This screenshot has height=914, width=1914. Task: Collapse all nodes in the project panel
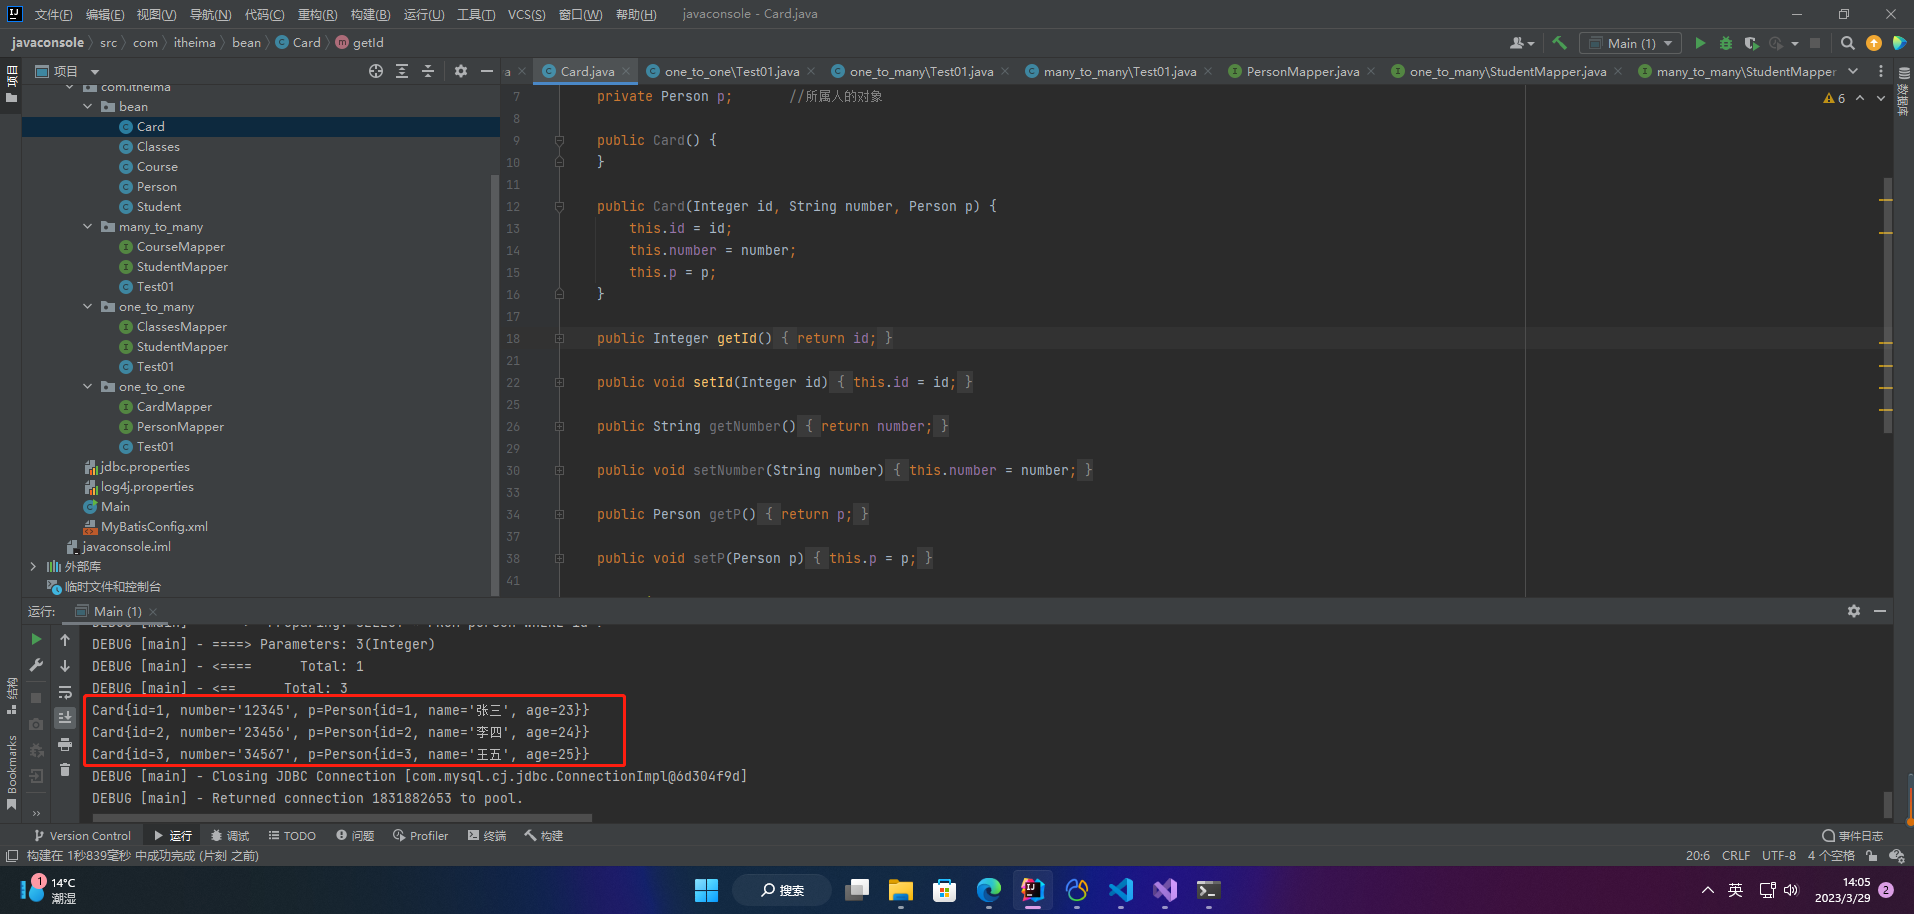point(428,71)
